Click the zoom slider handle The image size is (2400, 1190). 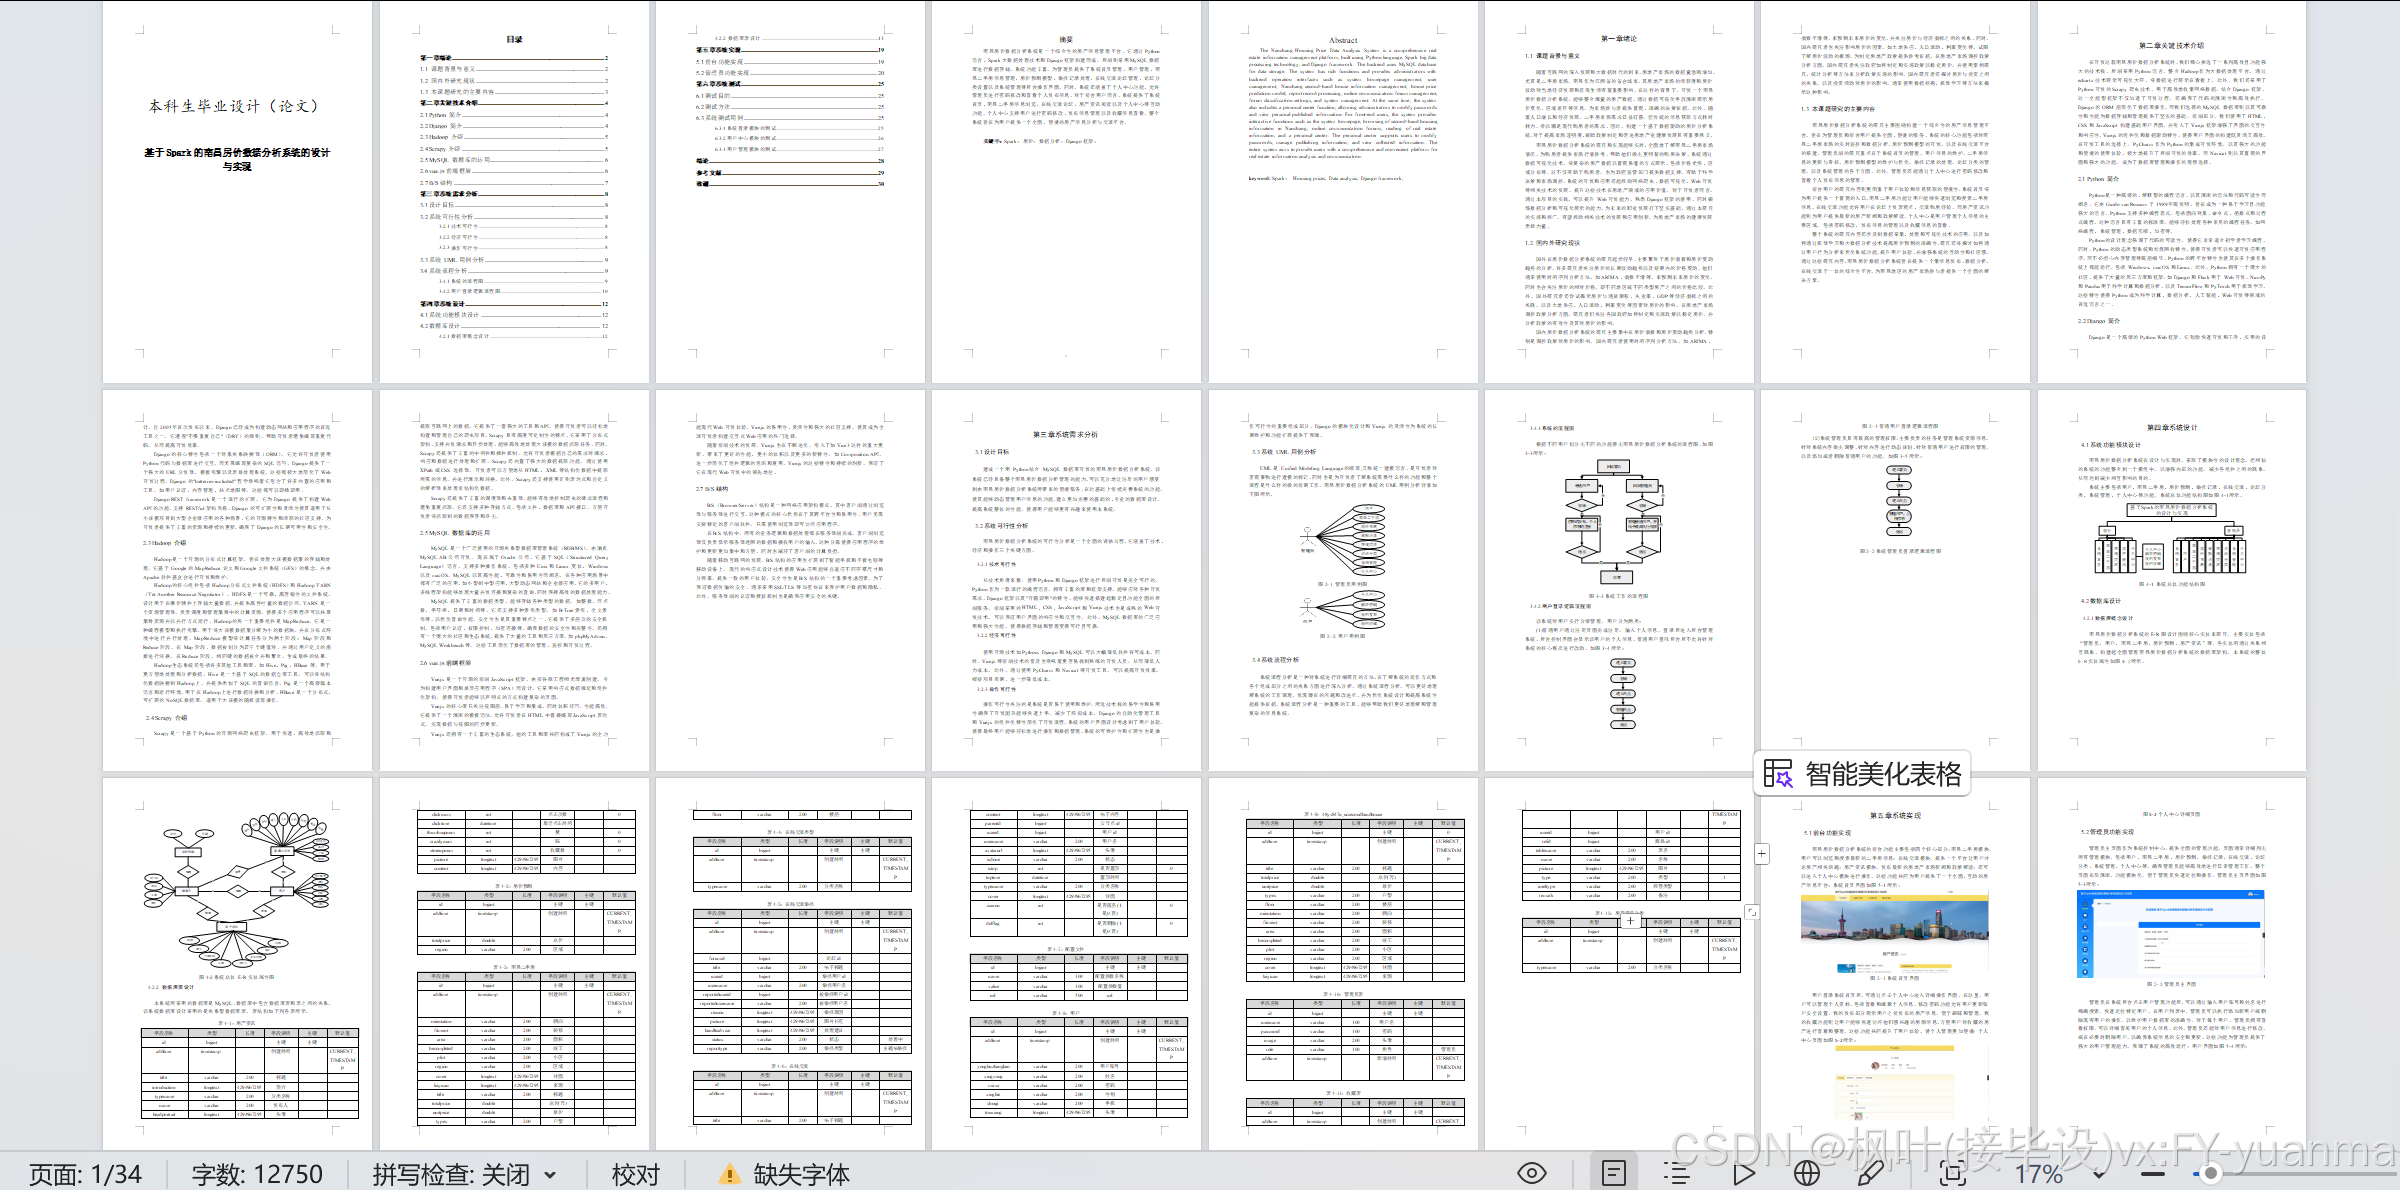click(2211, 1173)
